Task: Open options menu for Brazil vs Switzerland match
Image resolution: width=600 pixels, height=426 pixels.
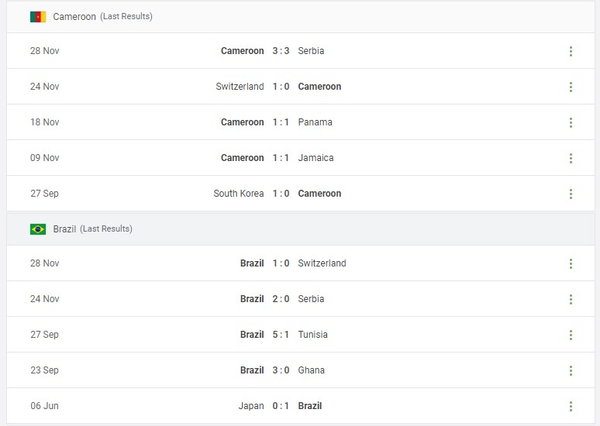Action: coord(571,264)
